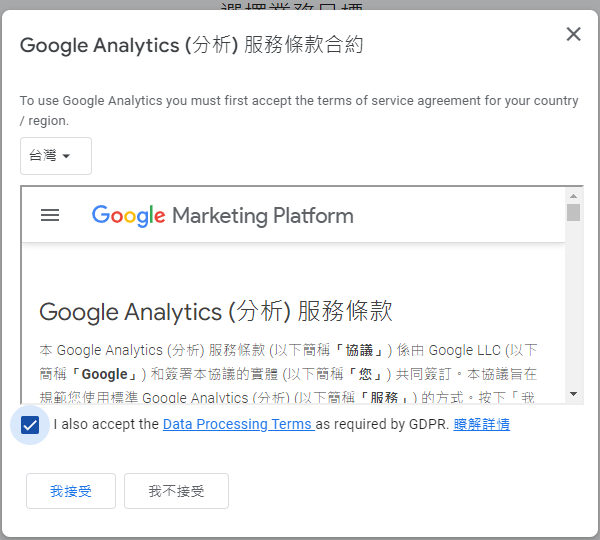600x540 pixels.
Task: Click the Google Analytics (分析) 服務條款 heading
Action: coord(216,311)
